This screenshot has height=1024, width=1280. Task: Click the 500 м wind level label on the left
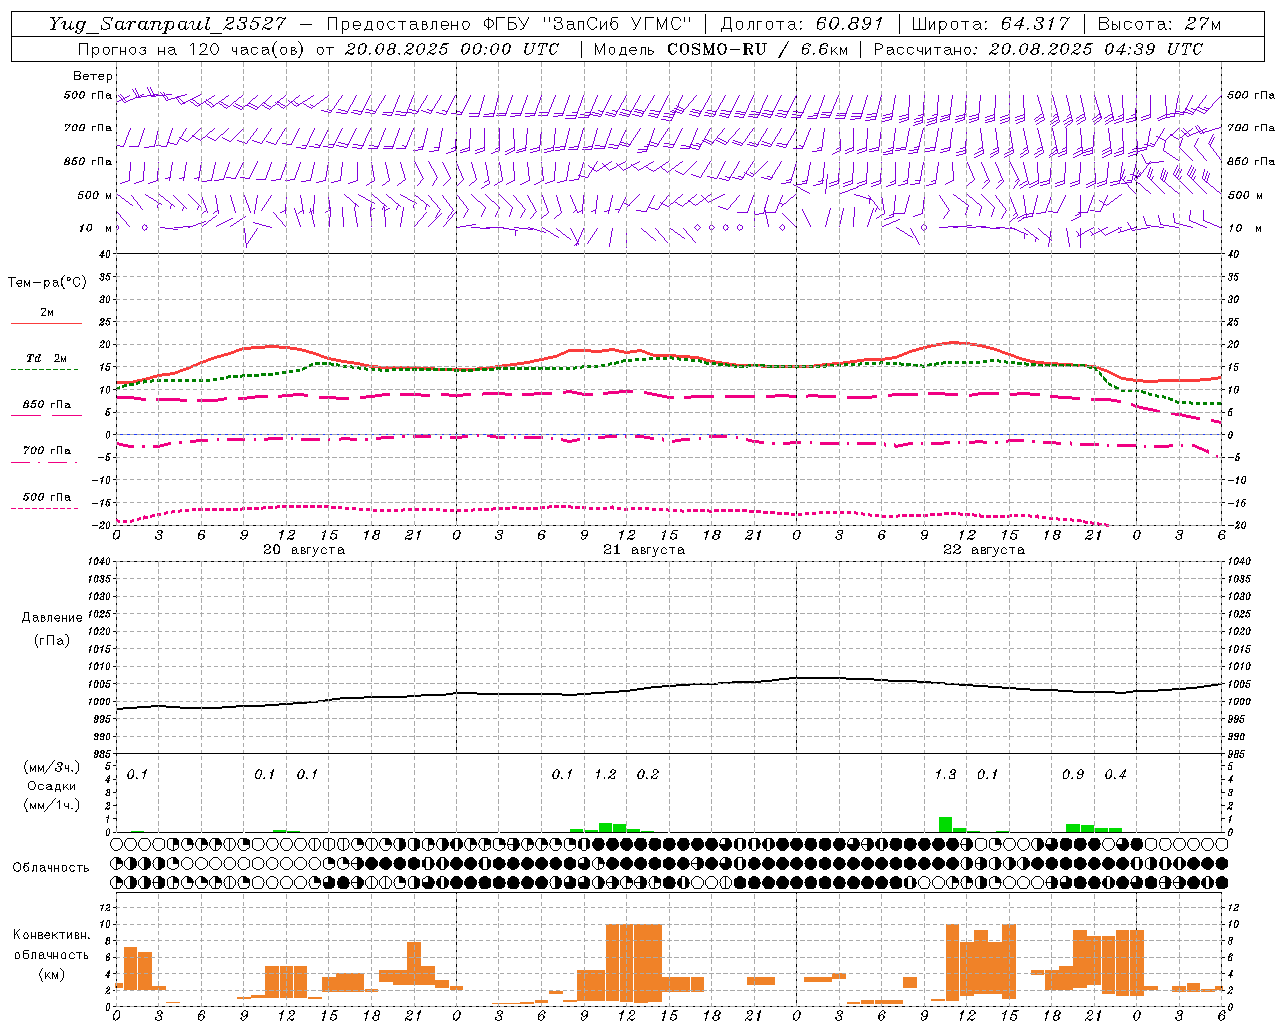pos(95,195)
